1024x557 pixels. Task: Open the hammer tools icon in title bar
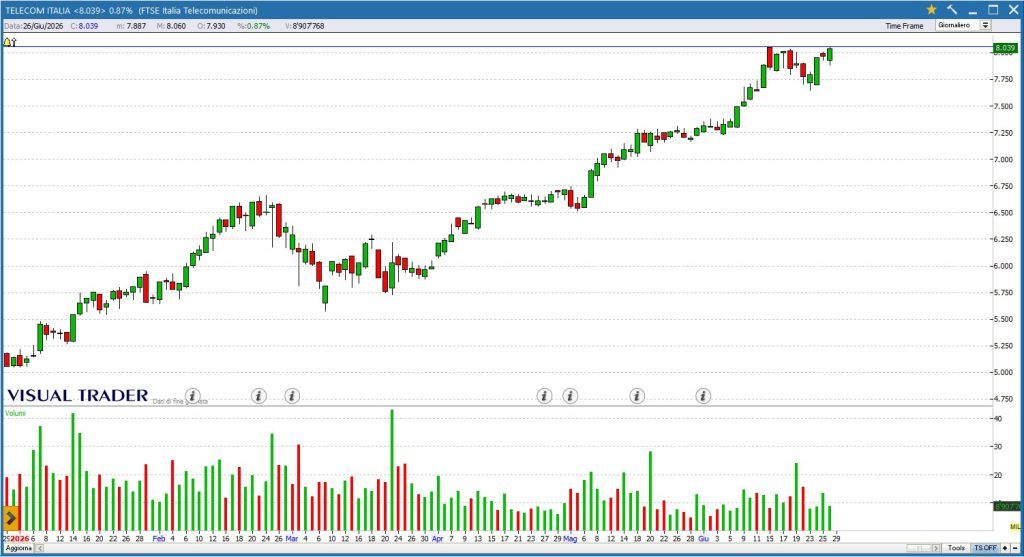(x=952, y=10)
